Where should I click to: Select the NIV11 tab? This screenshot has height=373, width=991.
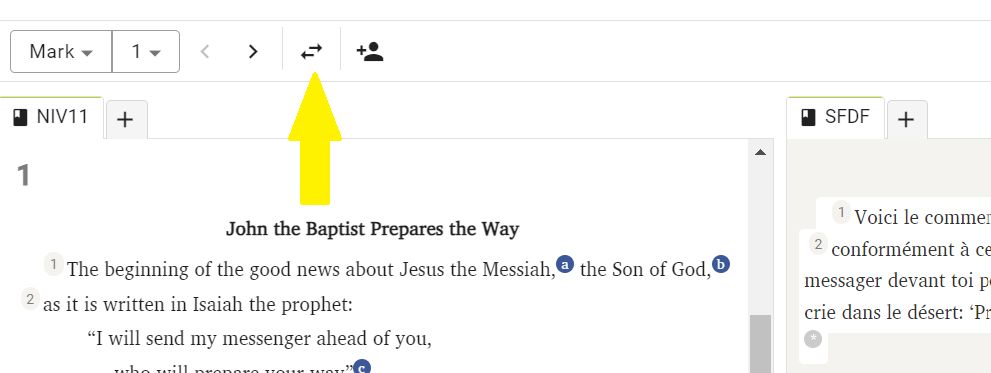pyautogui.click(x=52, y=118)
